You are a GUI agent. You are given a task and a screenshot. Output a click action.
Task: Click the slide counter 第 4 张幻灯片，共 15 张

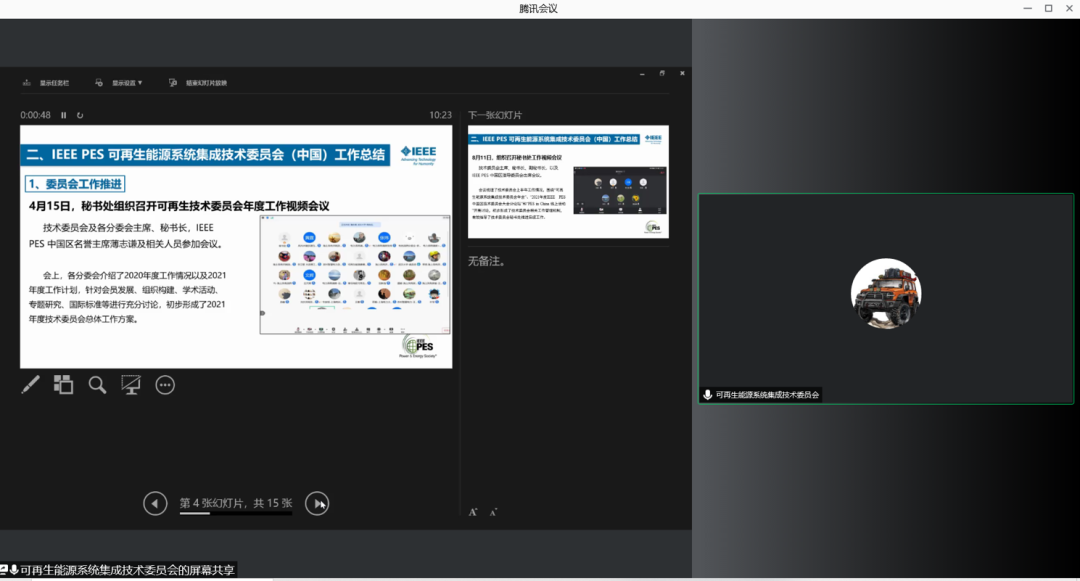236,503
